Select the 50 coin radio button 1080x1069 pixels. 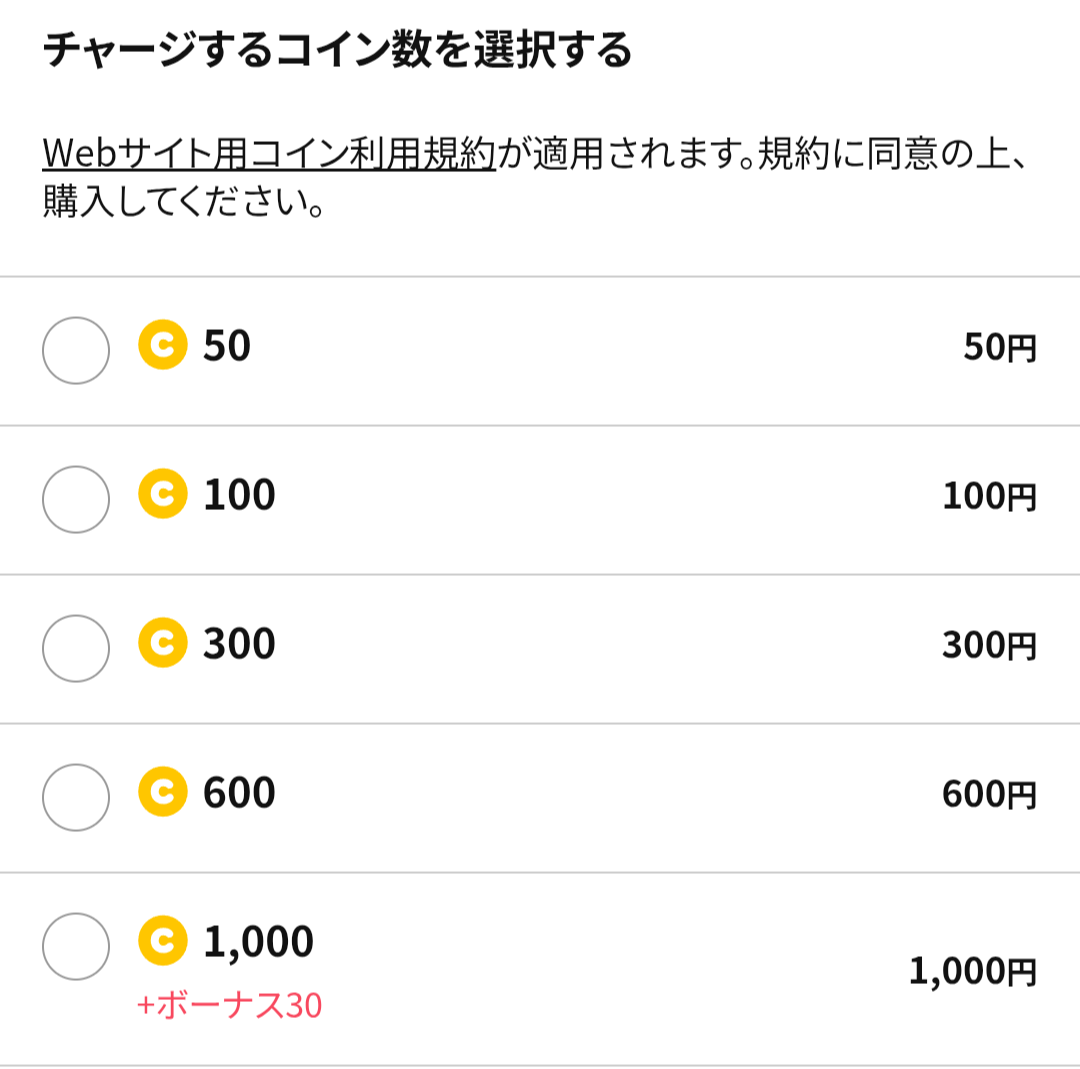(76, 351)
